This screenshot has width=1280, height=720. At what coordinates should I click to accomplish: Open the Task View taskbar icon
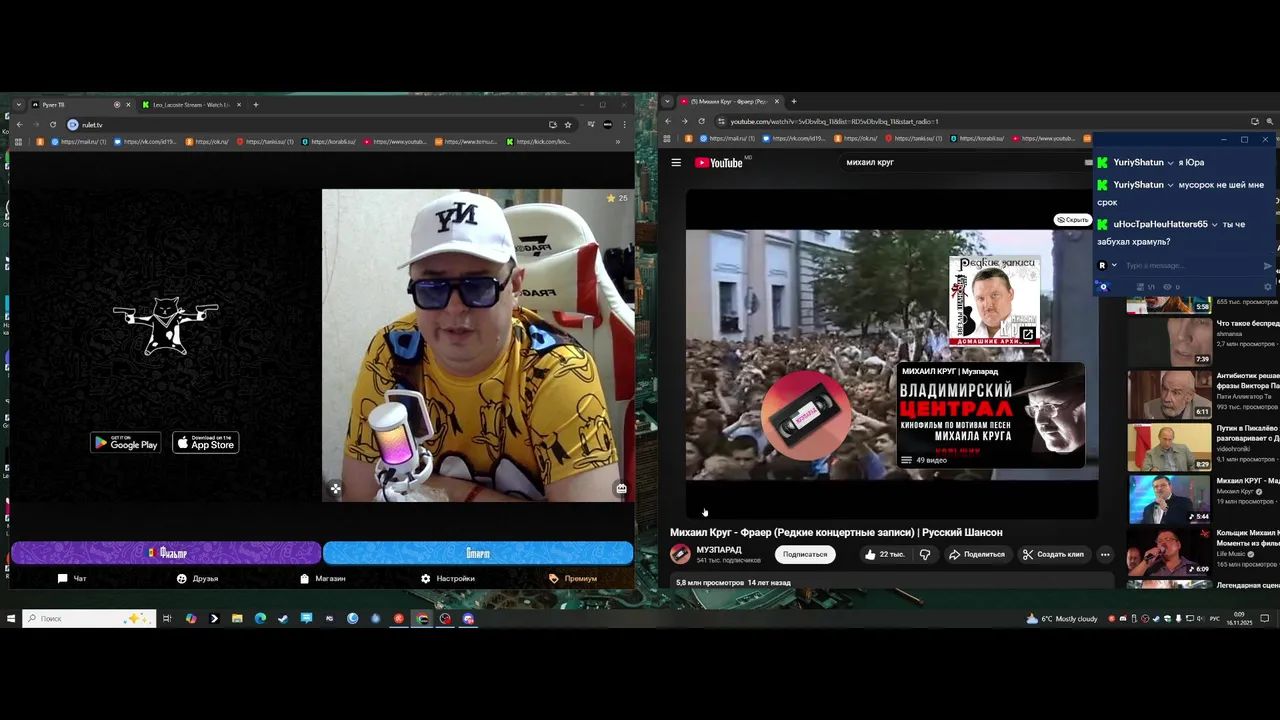[167, 618]
